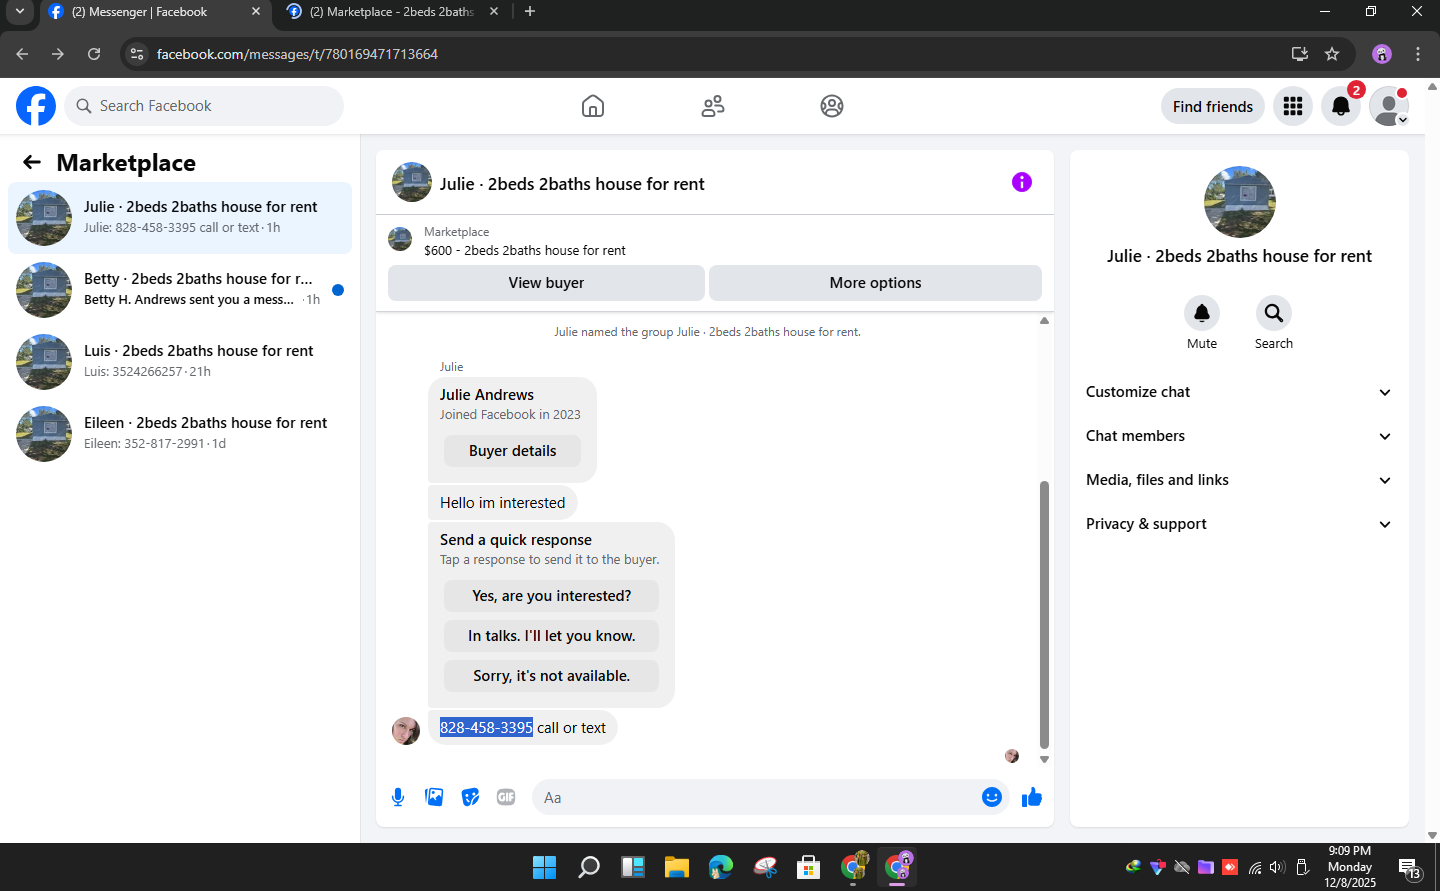Go forward in browser history

click(x=58, y=54)
